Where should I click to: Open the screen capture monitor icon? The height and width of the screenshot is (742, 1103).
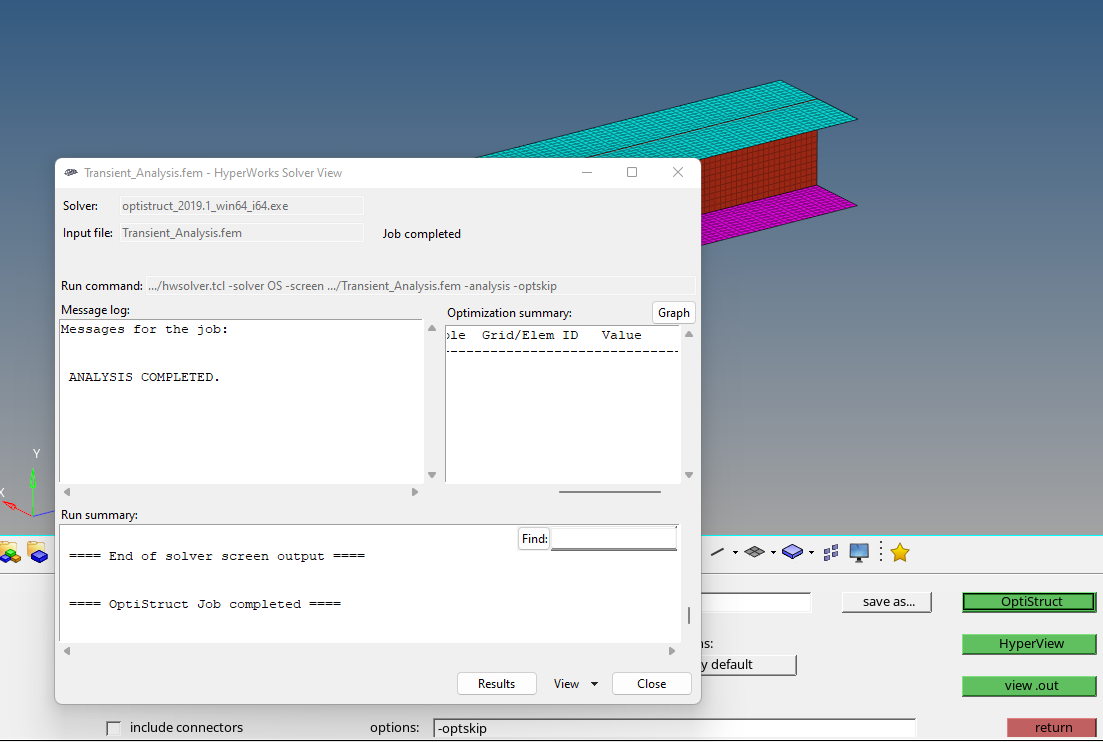(x=858, y=551)
